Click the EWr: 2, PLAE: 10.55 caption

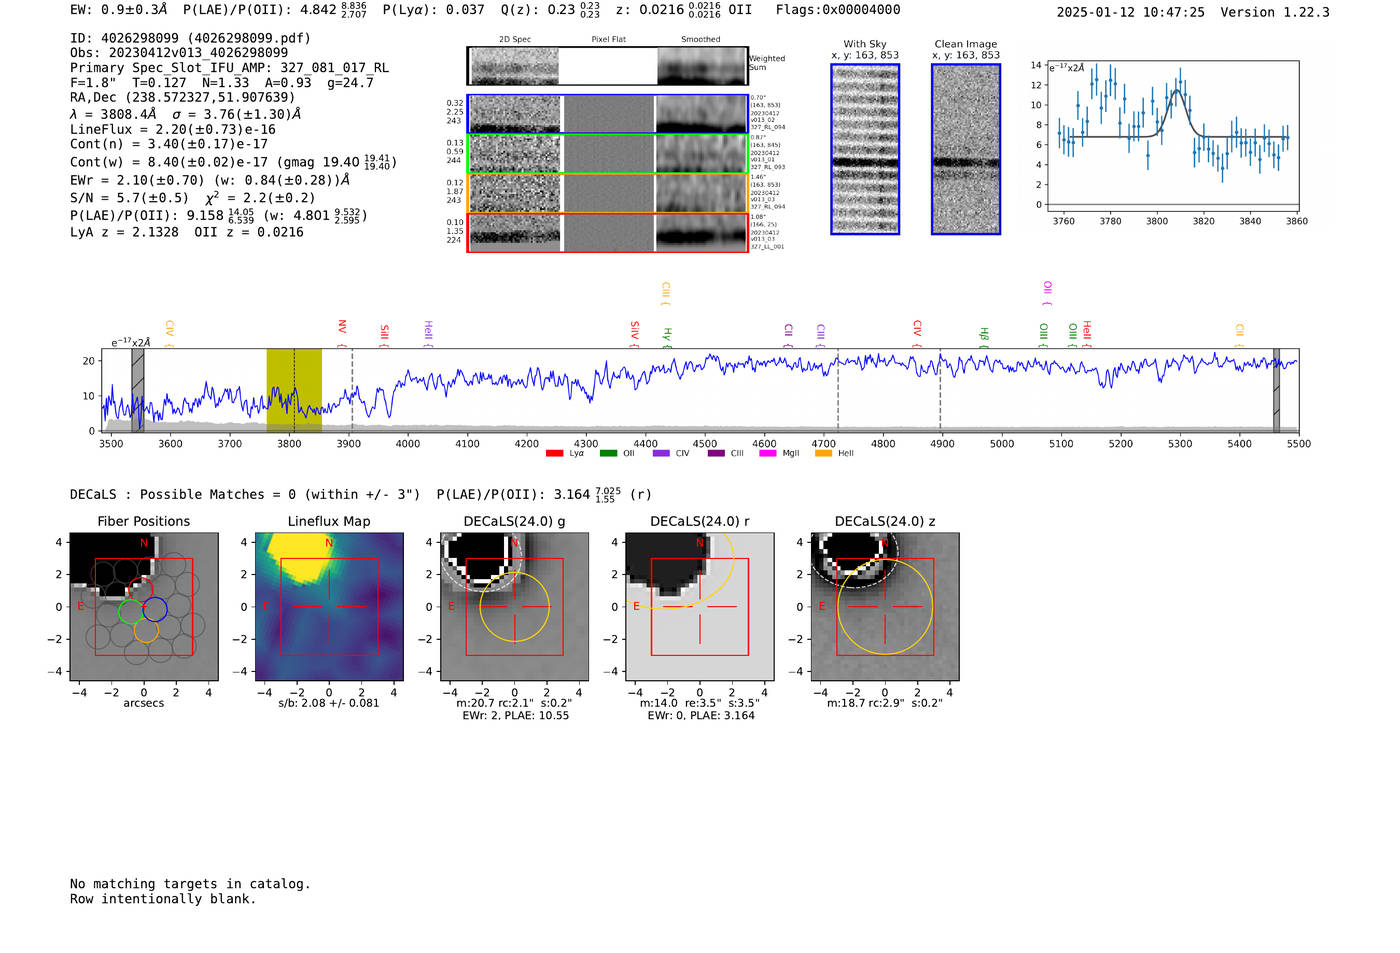coord(515,715)
